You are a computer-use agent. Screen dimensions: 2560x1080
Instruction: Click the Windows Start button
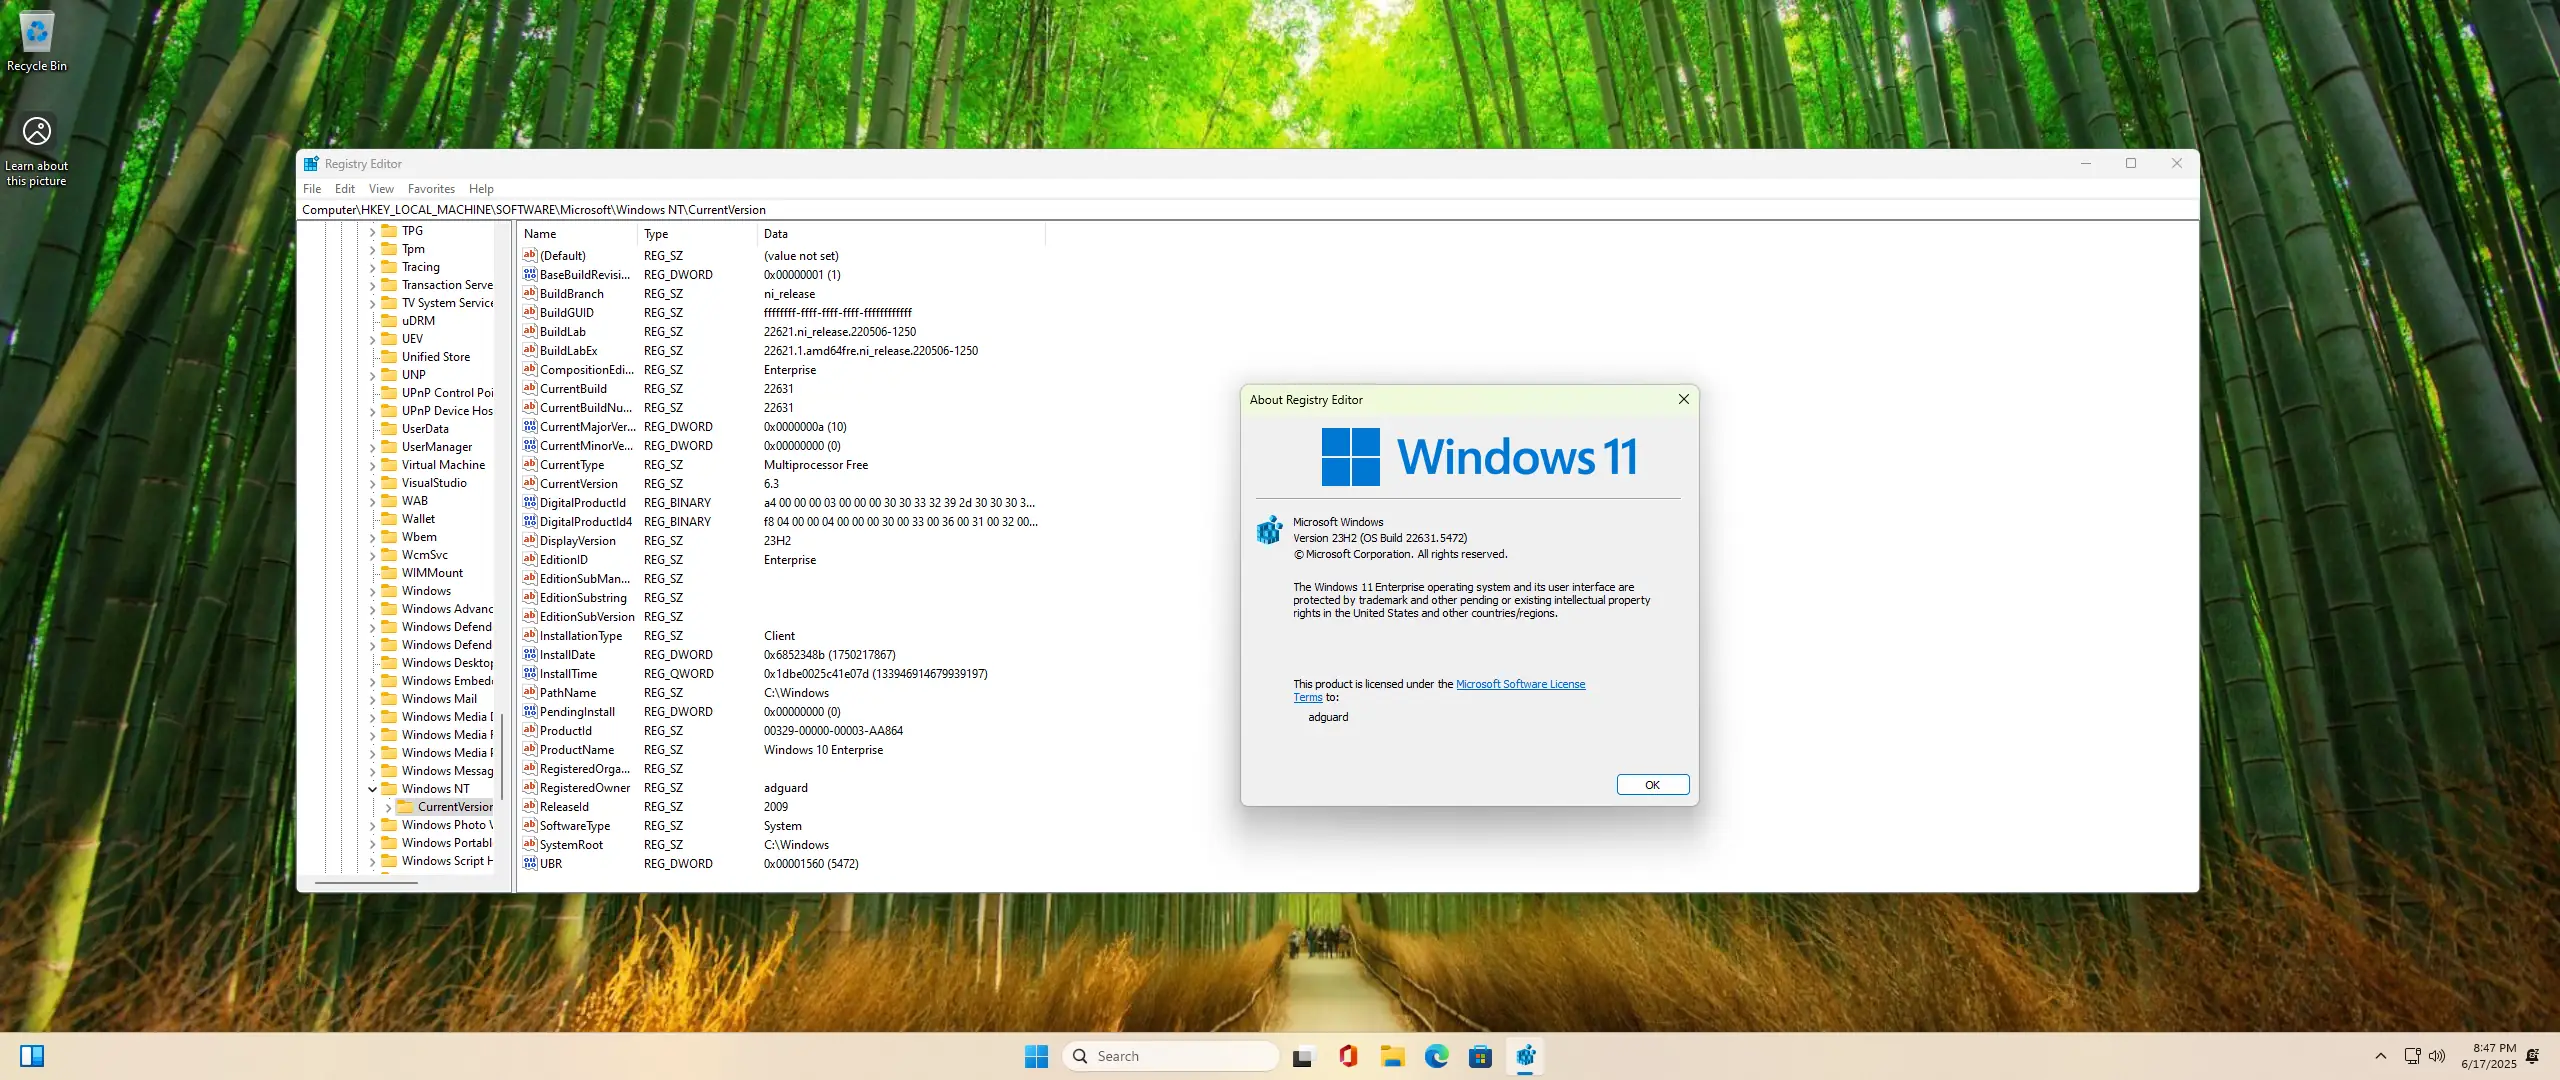coord(1036,1056)
